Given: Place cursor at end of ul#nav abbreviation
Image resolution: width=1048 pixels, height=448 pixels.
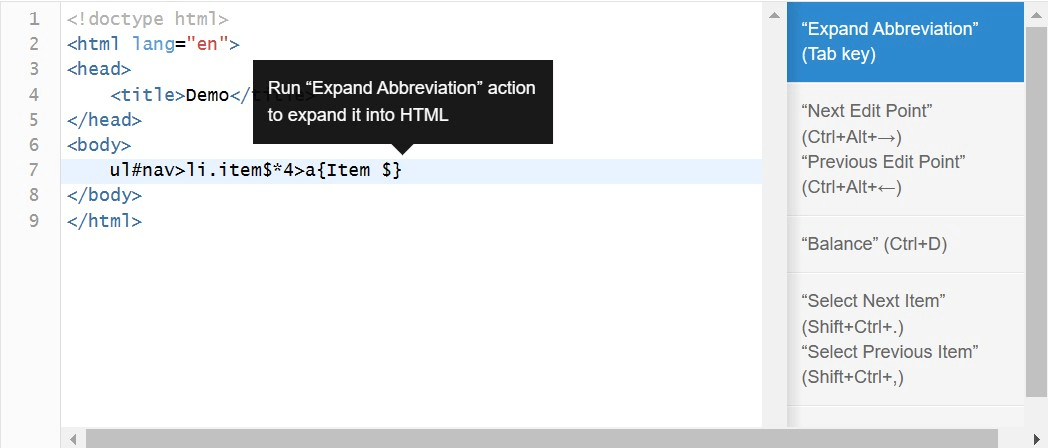Looking at the screenshot, I should [x=402, y=171].
